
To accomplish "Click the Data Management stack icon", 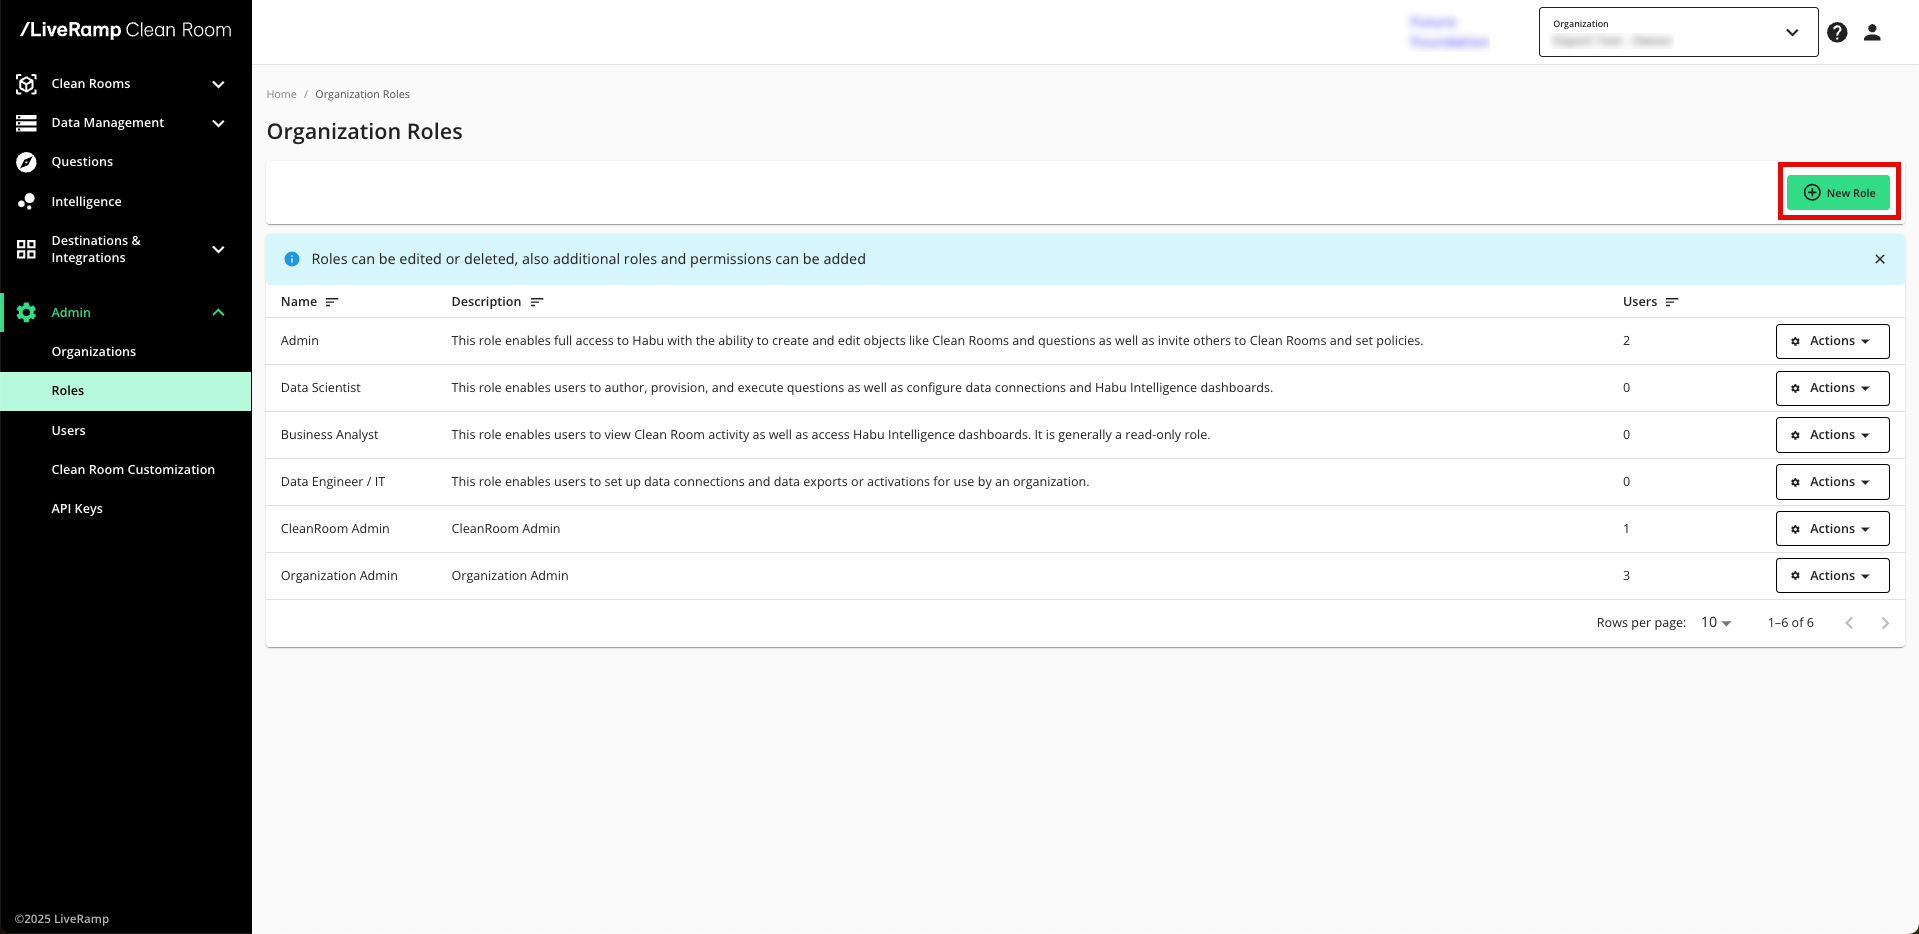I will (x=27, y=123).
